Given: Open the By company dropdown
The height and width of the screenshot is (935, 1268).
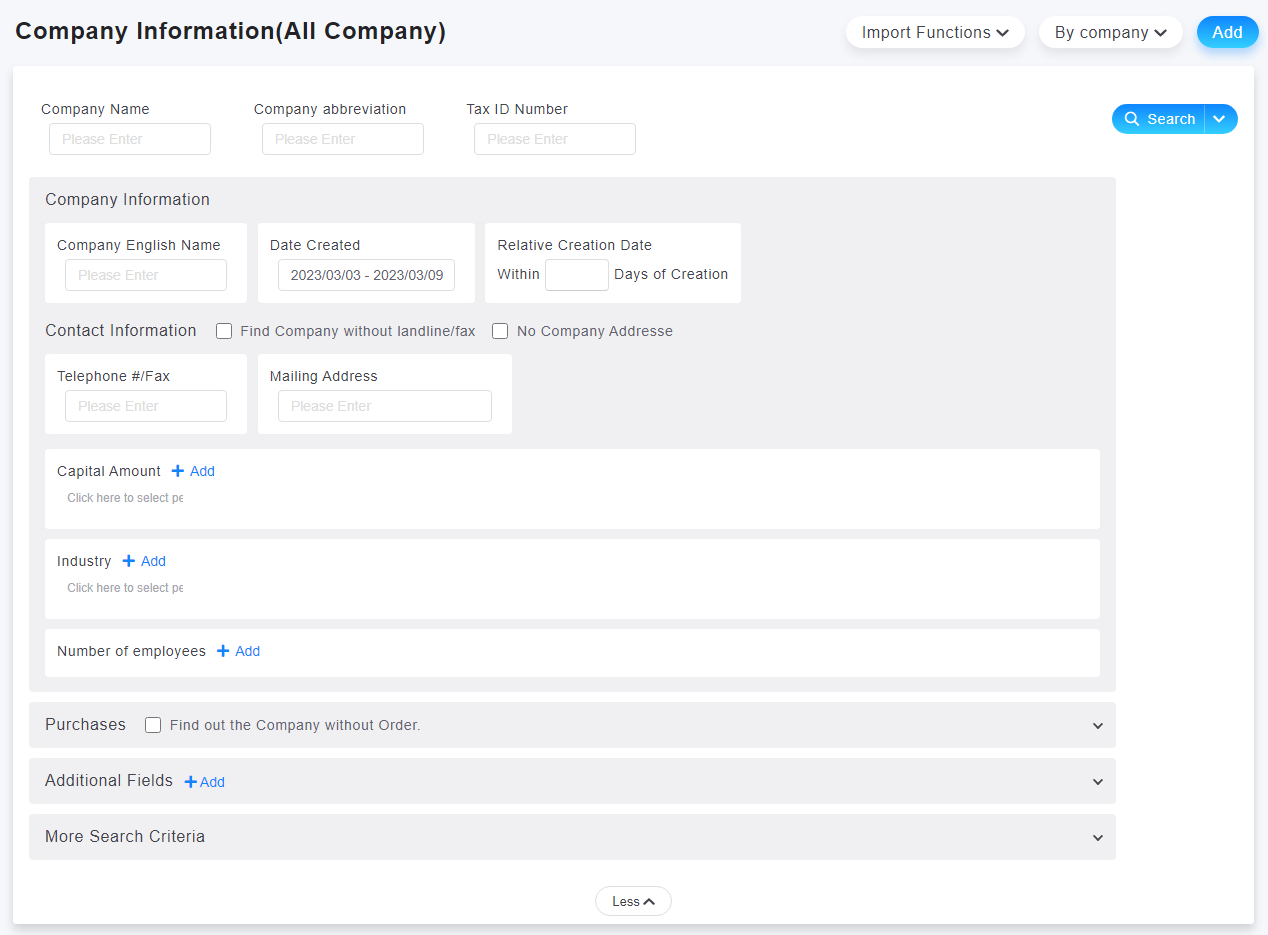Looking at the screenshot, I should [x=1110, y=32].
